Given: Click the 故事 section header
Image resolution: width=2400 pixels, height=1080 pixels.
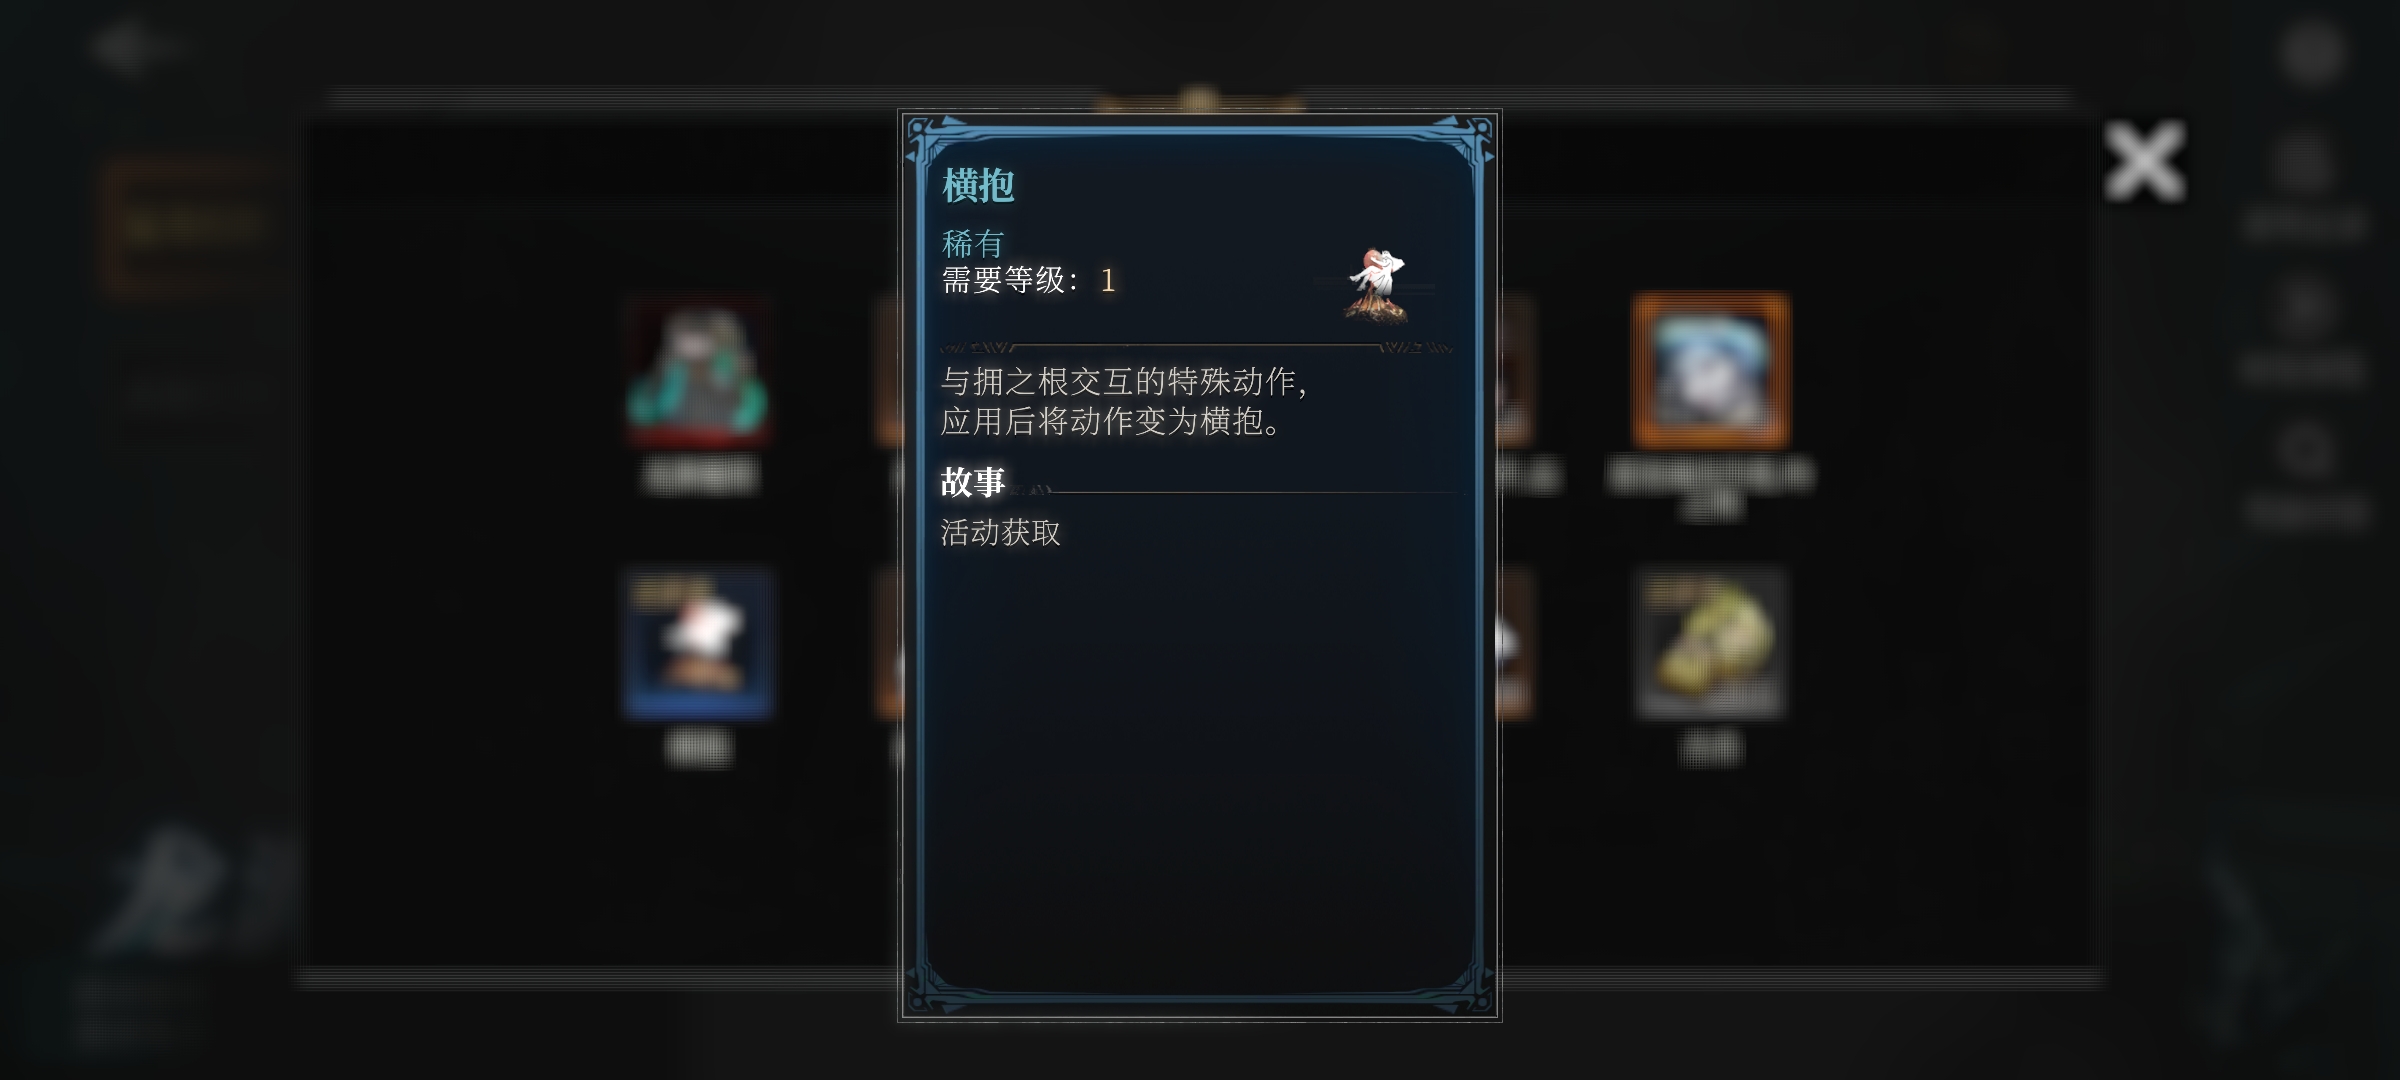Looking at the screenshot, I should tap(972, 482).
